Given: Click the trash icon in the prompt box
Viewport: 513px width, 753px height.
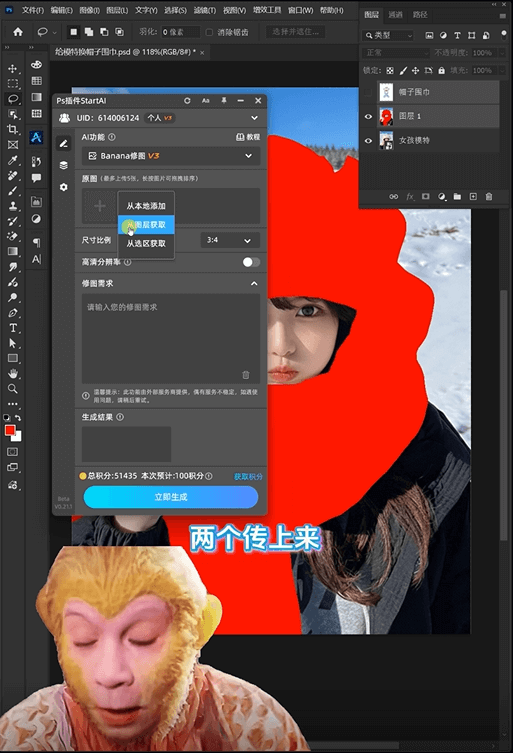Looking at the screenshot, I should tap(245, 374).
